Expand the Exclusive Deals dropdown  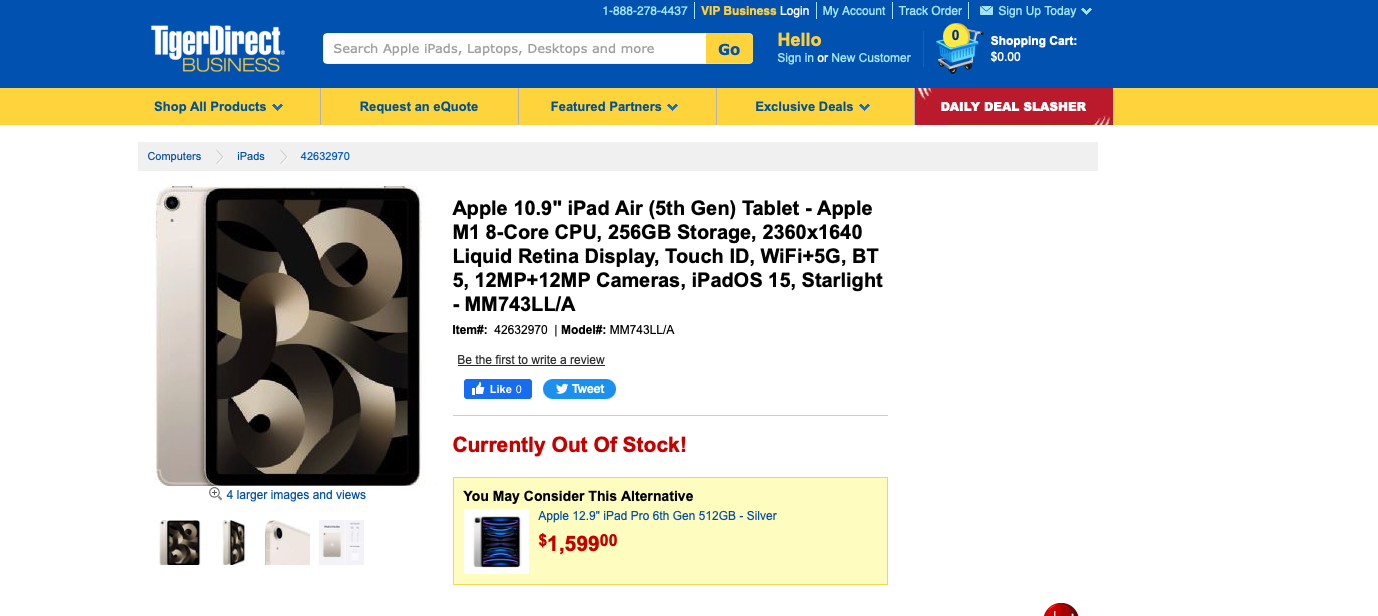812,107
